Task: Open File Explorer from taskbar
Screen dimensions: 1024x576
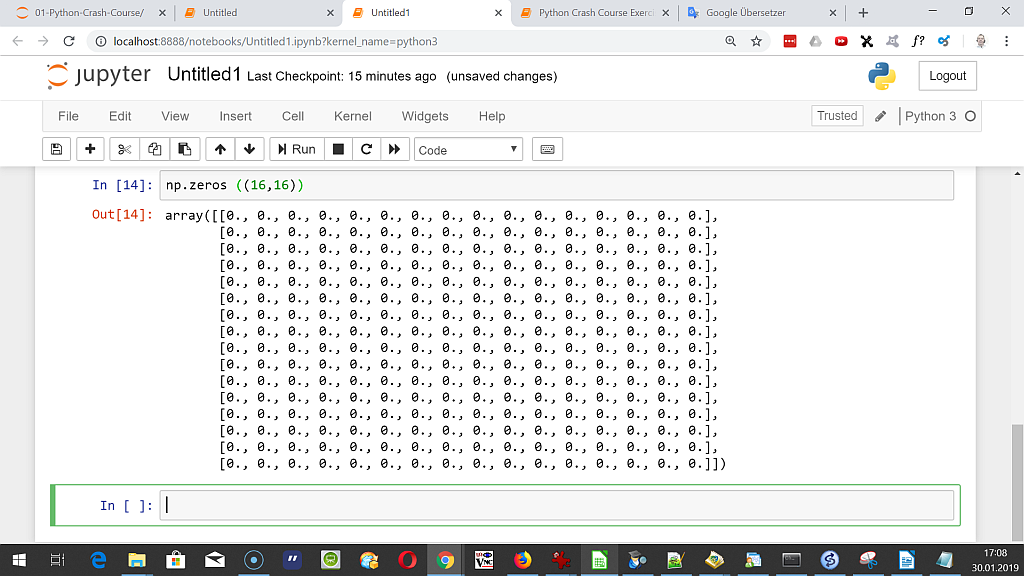Action: (136, 560)
